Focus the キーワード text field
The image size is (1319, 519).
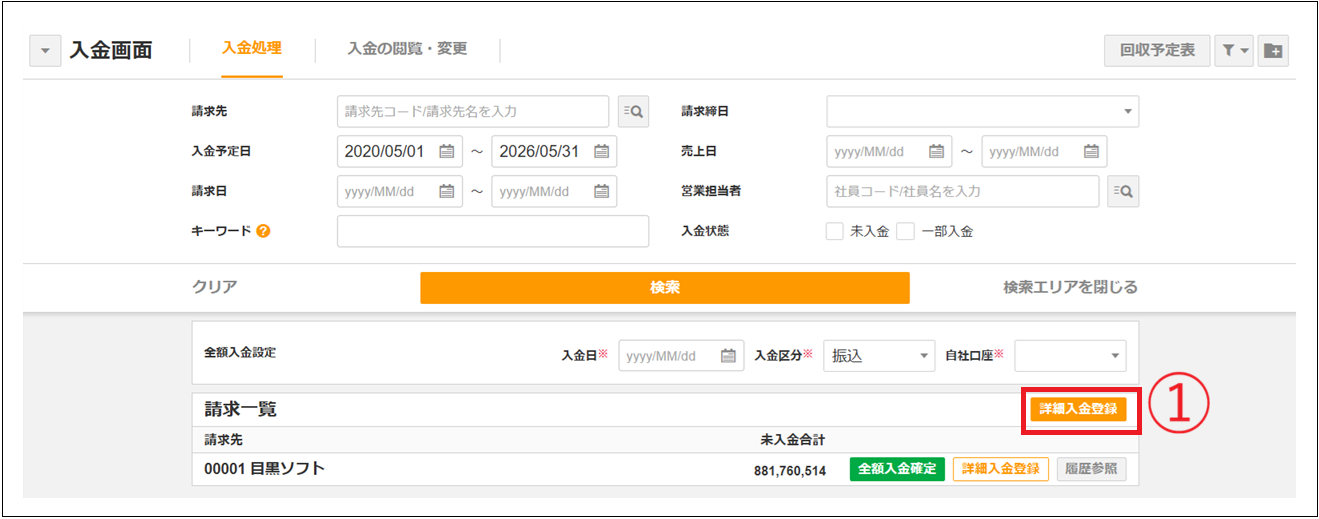493,231
